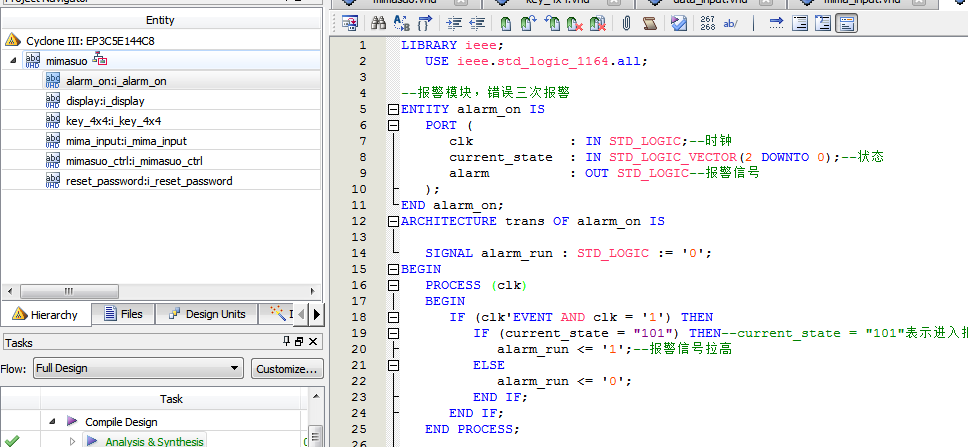The width and height of the screenshot is (968, 447).
Task: Switch to the Hierarchy tab
Action: click(x=46, y=315)
